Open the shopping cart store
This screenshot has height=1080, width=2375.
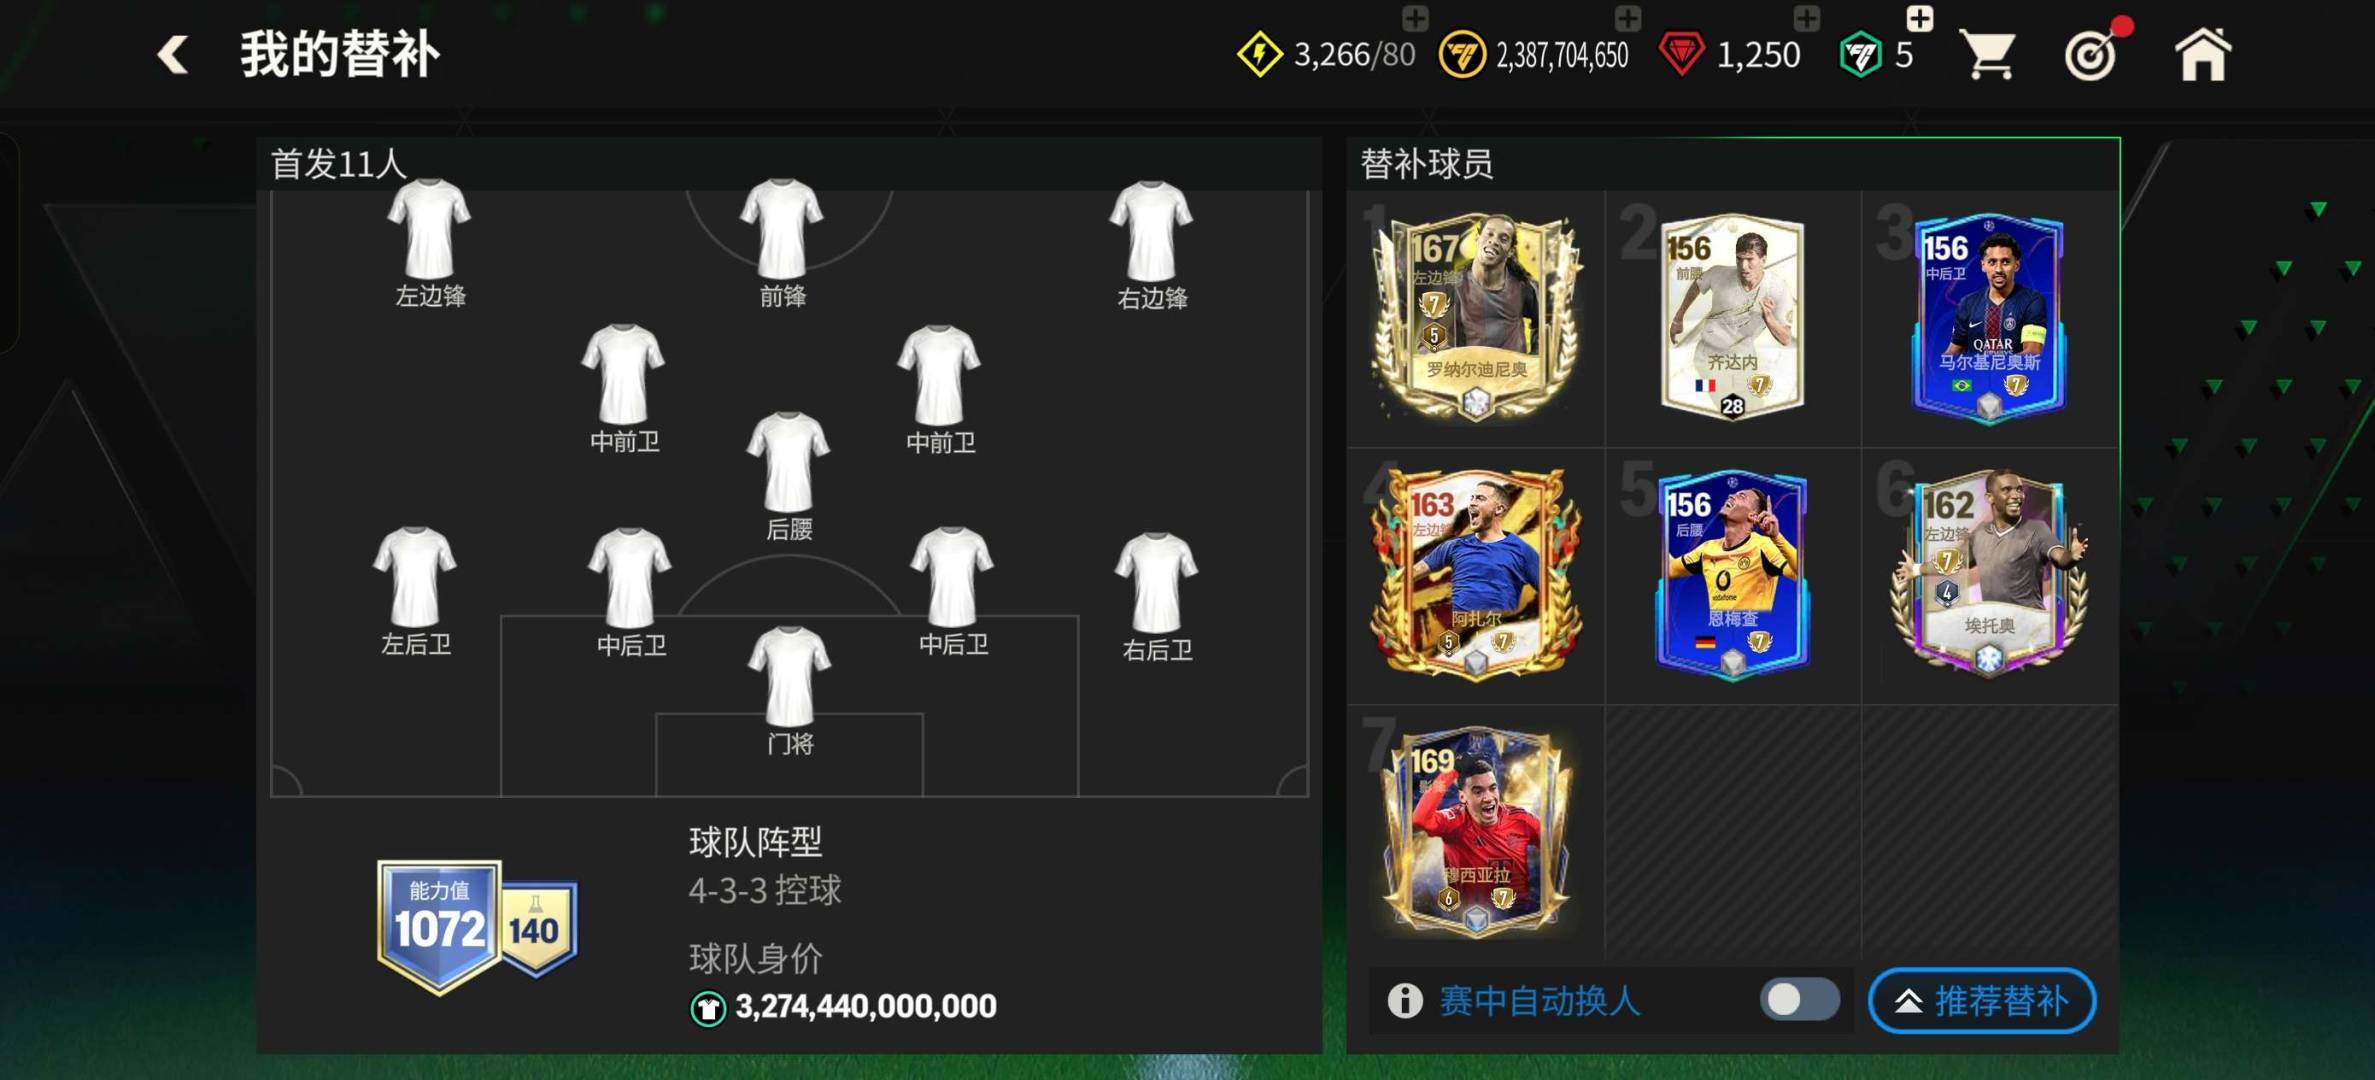point(1987,54)
